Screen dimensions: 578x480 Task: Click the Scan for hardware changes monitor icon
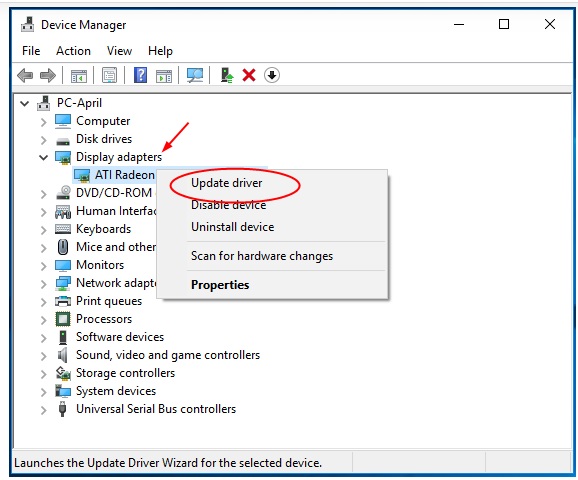195,76
